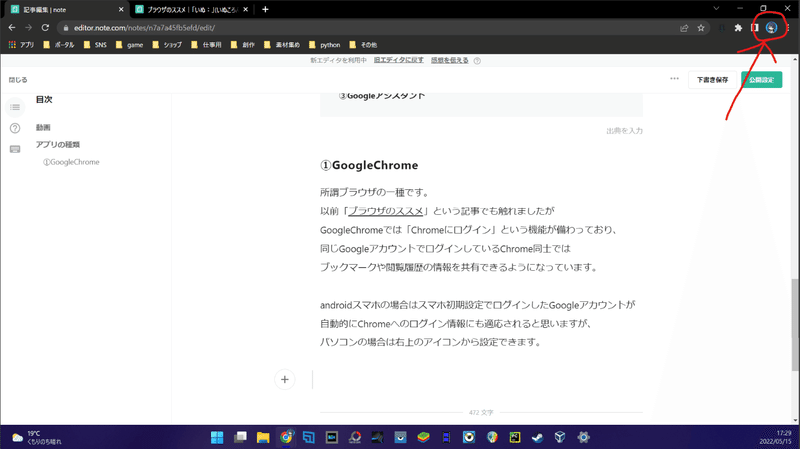Viewport: 800px width, 449px height.
Task: Open the Chrome profile avatar
Action: [771, 28]
